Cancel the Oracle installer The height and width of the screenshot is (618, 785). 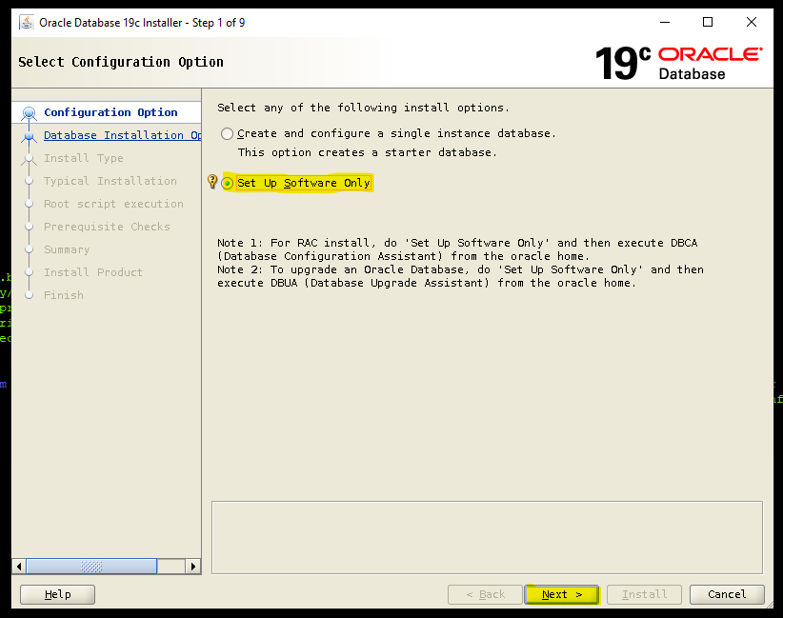click(727, 594)
